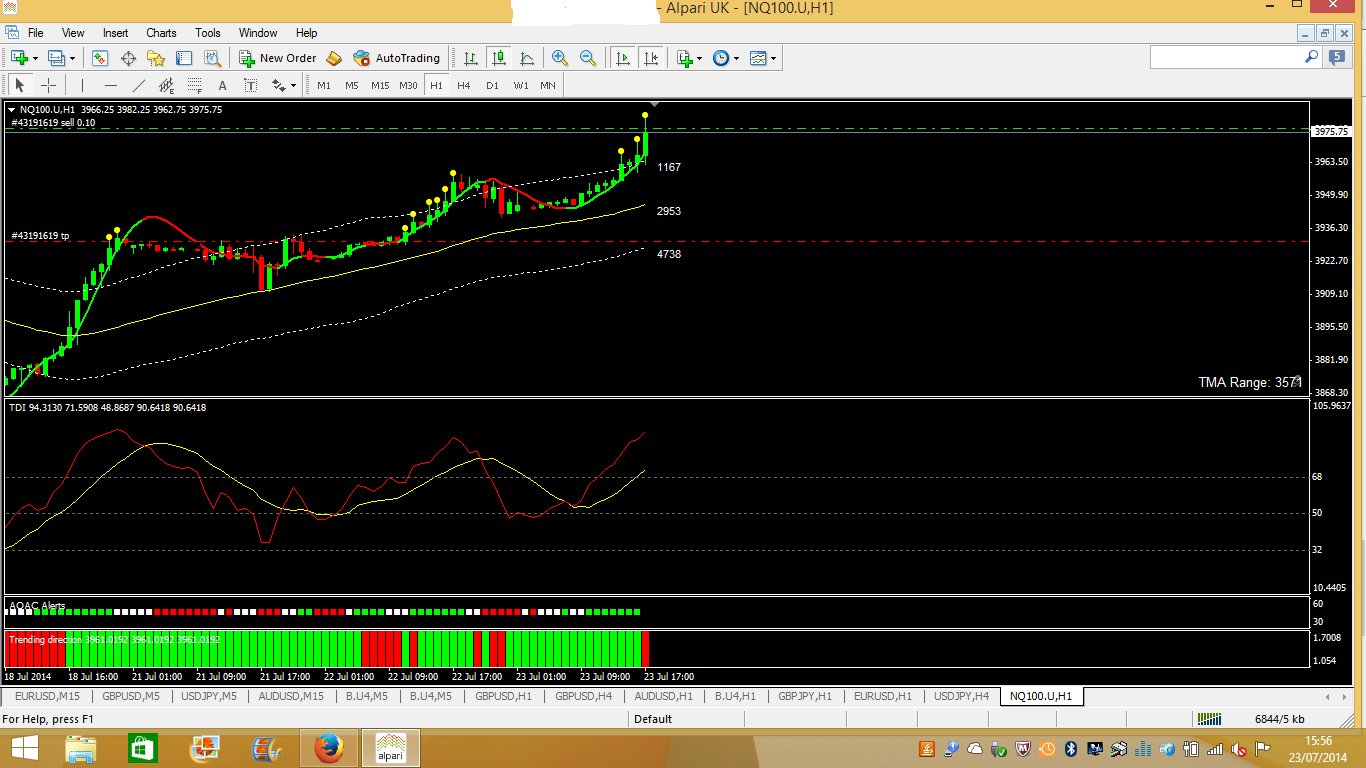The width and height of the screenshot is (1366, 768).
Task: Select the crosshair tool
Action: (47, 85)
